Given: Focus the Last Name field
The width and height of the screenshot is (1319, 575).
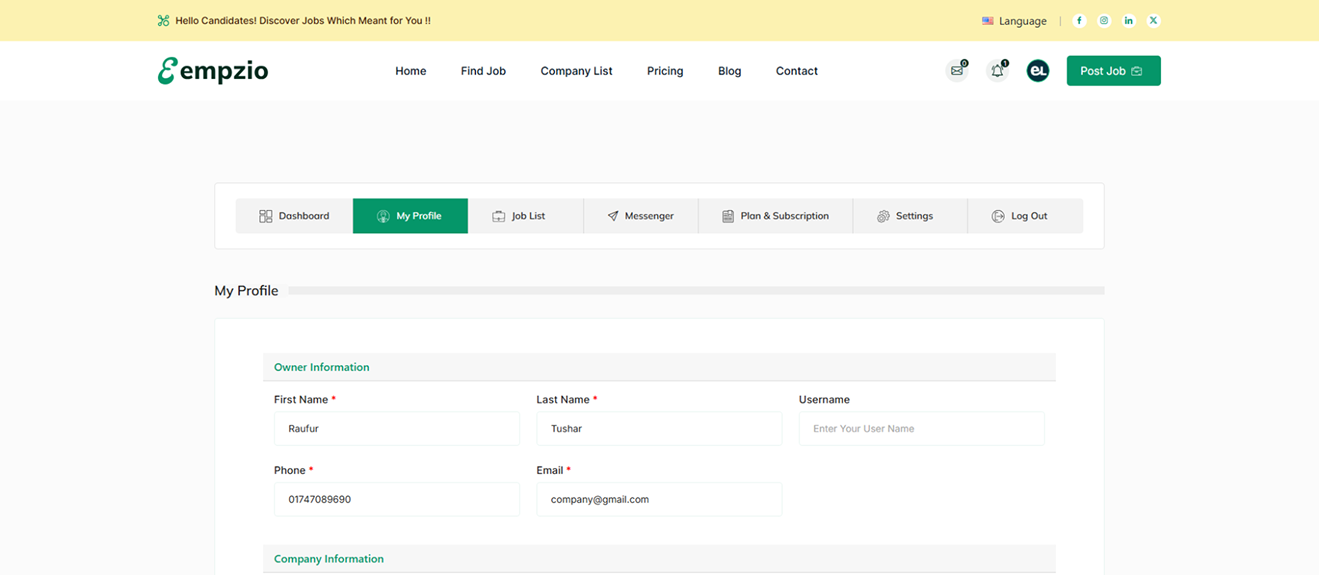Looking at the screenshot, I should [x=659, y=428].
